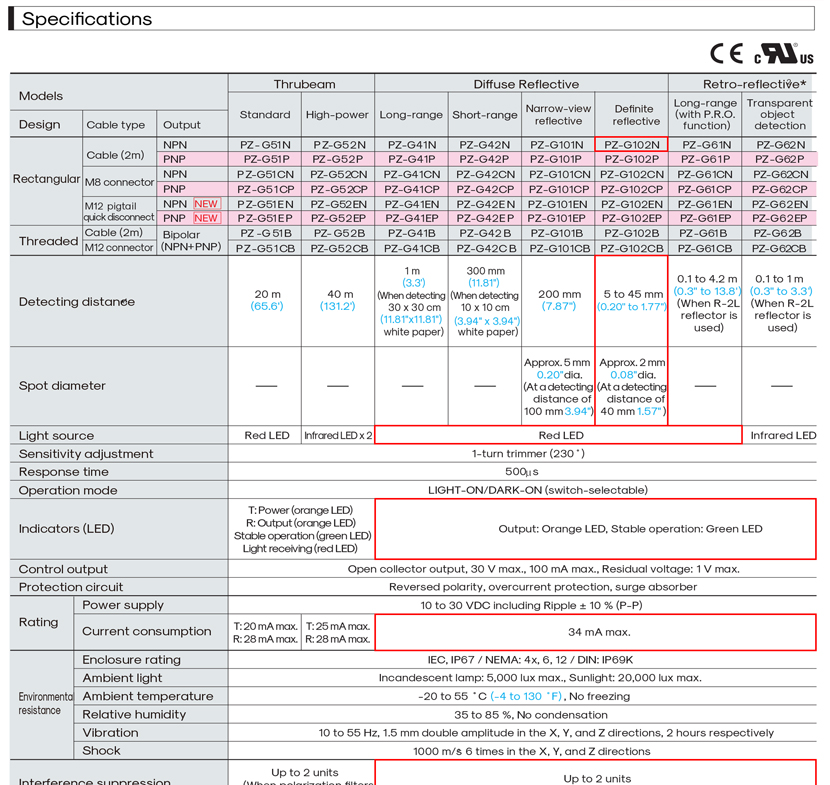Click the cULus certification logo
830x785 pixels.
784,53
